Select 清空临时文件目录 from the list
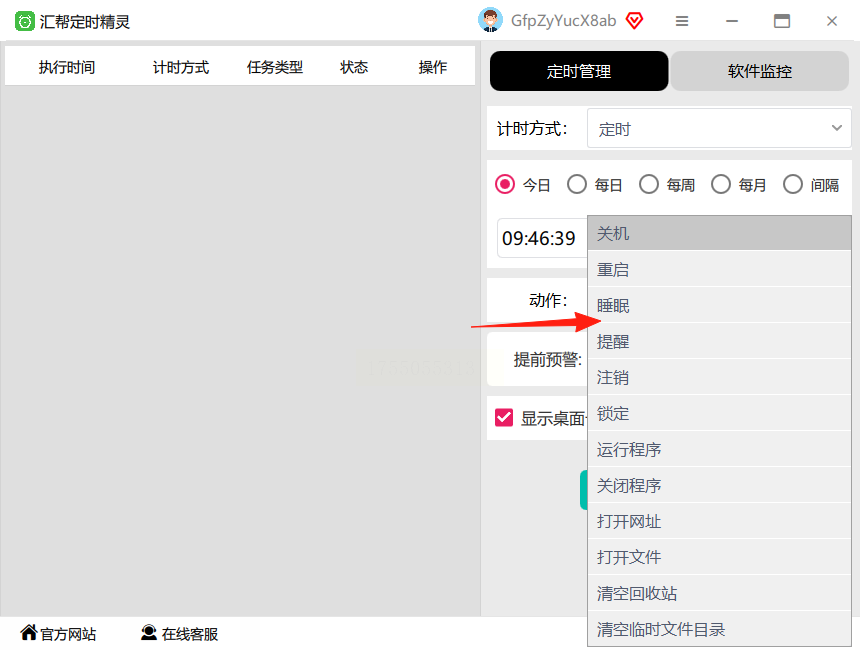Screen dimensions: 860x650 click(719, 629)
